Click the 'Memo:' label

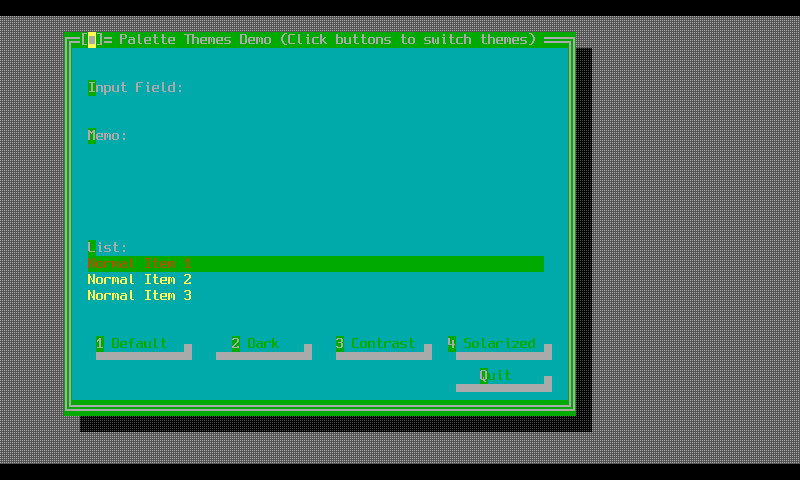108,136
